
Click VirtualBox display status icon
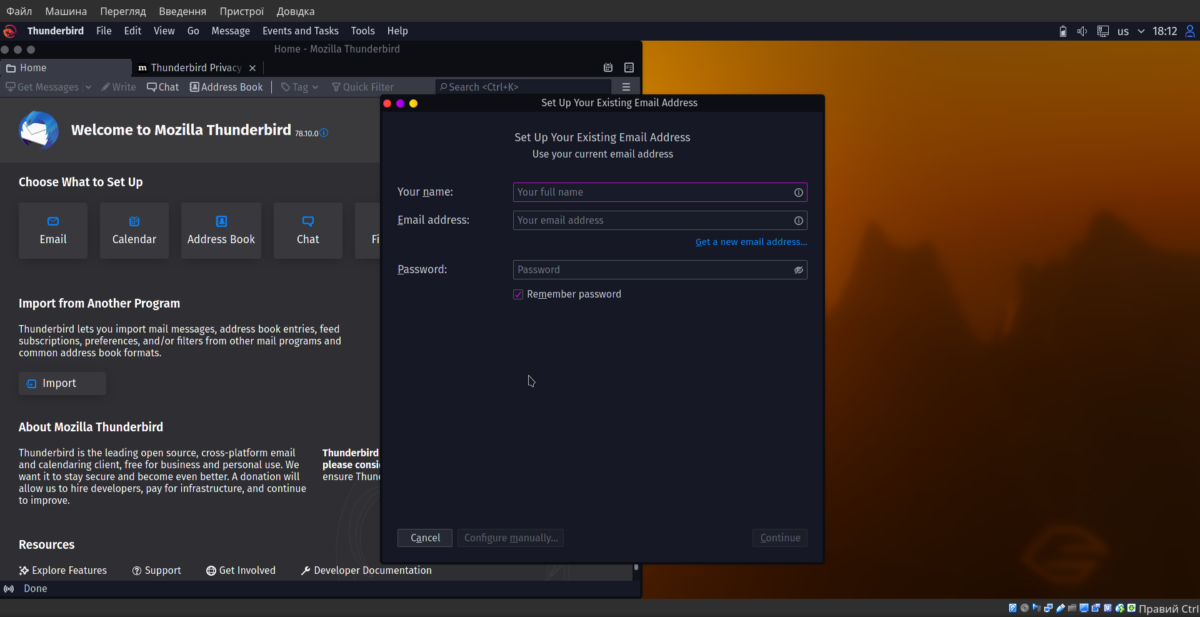(1084, 608)
